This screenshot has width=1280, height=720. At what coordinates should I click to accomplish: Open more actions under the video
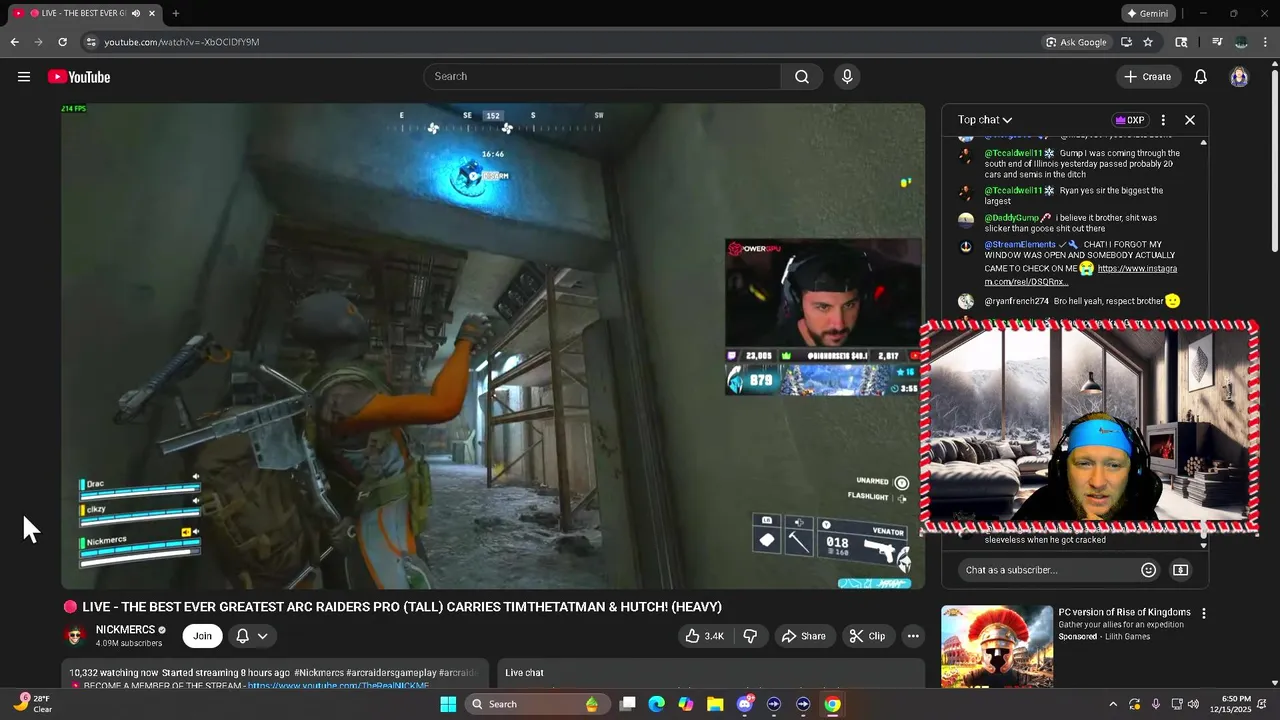[913, 636]
